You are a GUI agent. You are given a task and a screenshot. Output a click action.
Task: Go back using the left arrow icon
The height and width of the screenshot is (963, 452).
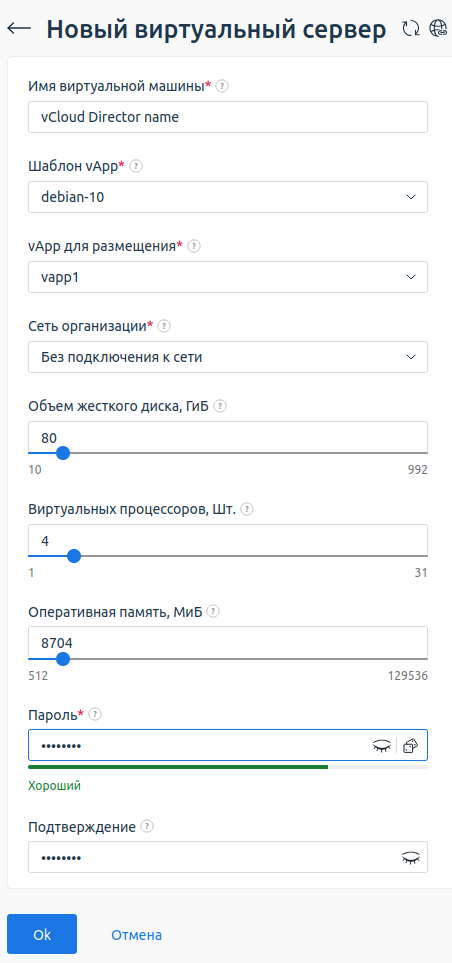point(19,29)
